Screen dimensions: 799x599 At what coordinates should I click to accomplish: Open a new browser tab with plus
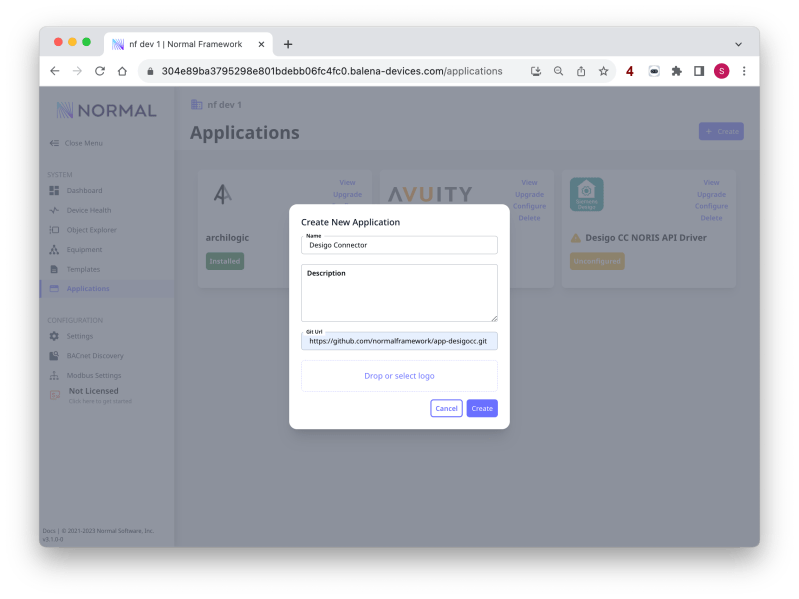[x=288, y=44]
